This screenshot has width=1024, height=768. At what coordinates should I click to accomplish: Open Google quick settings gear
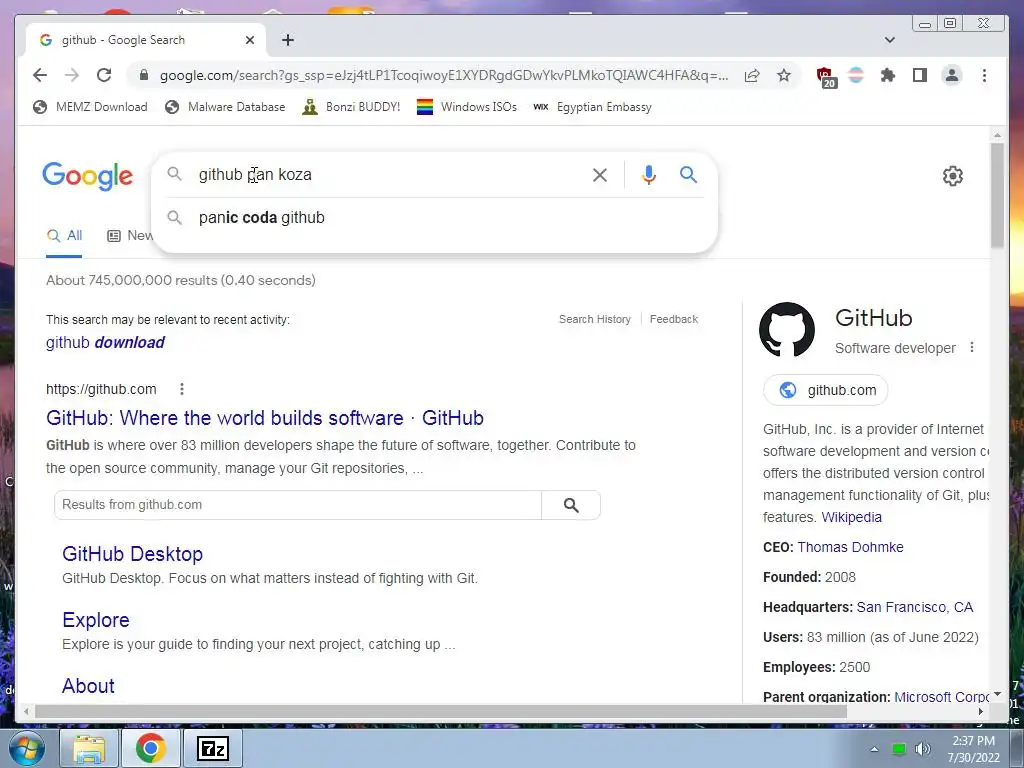coord(952,176)
